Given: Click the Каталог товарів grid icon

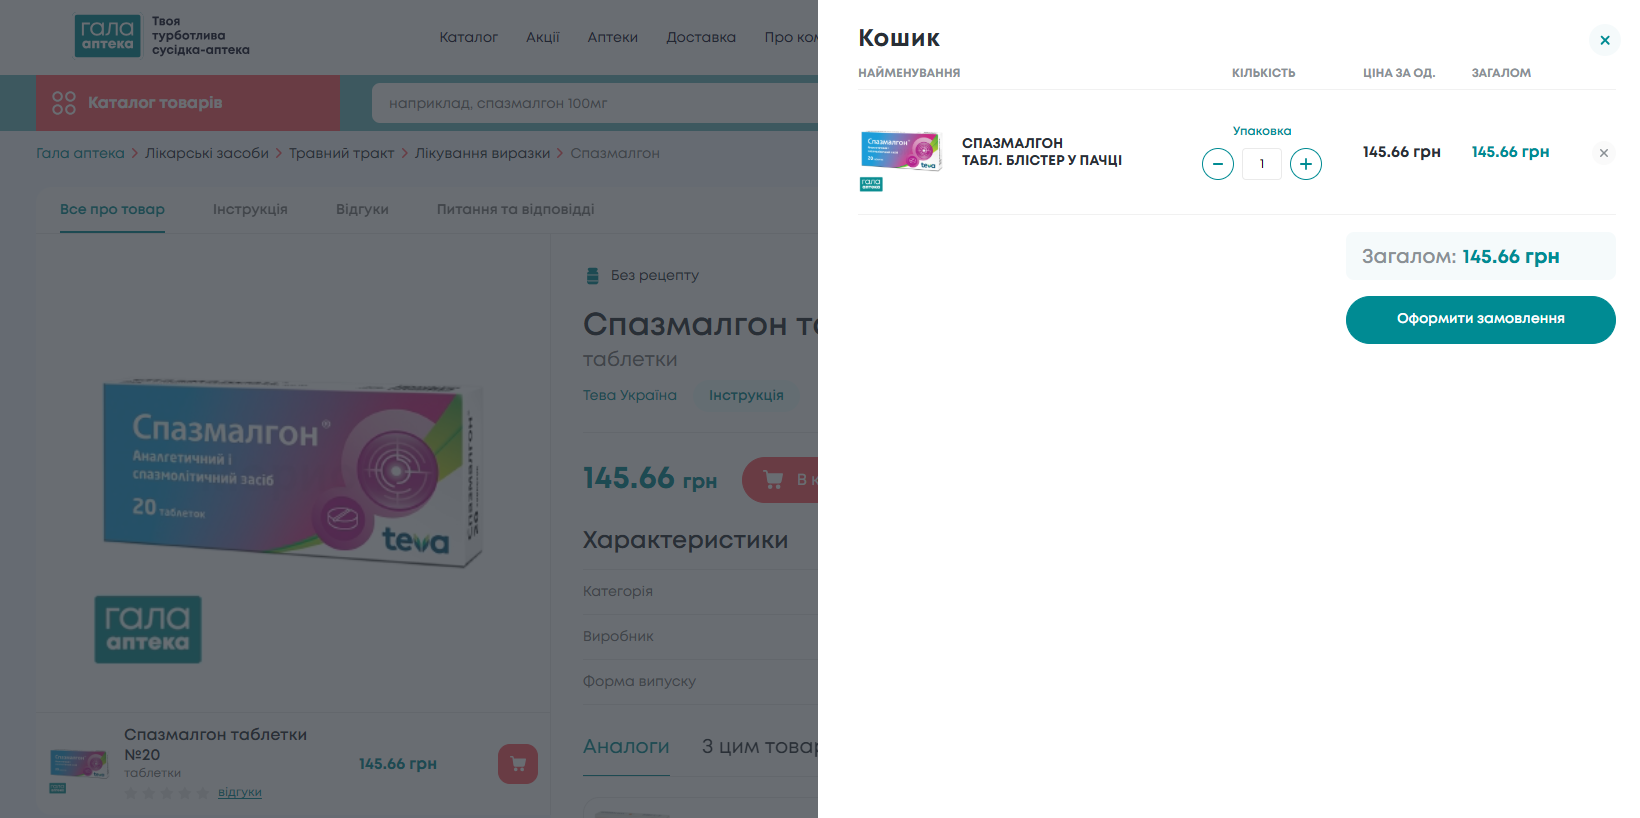Looking at the screenshot, I should click(x=64, y=103).
